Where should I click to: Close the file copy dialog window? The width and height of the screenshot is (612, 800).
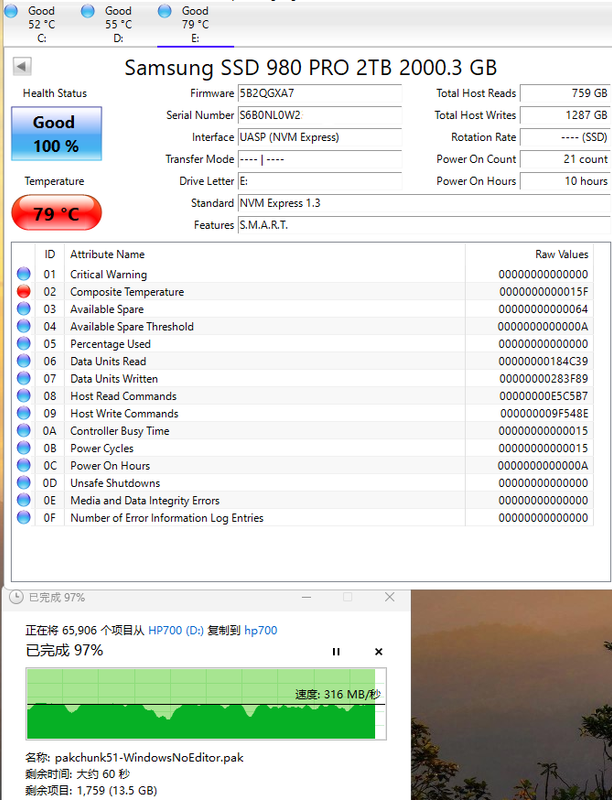click(390, 597)
